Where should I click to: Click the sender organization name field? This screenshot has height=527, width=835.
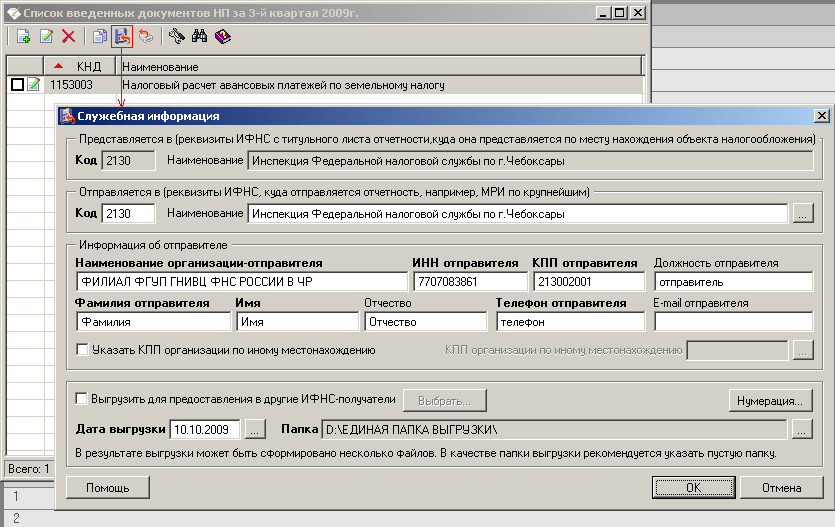coord(242,282)
